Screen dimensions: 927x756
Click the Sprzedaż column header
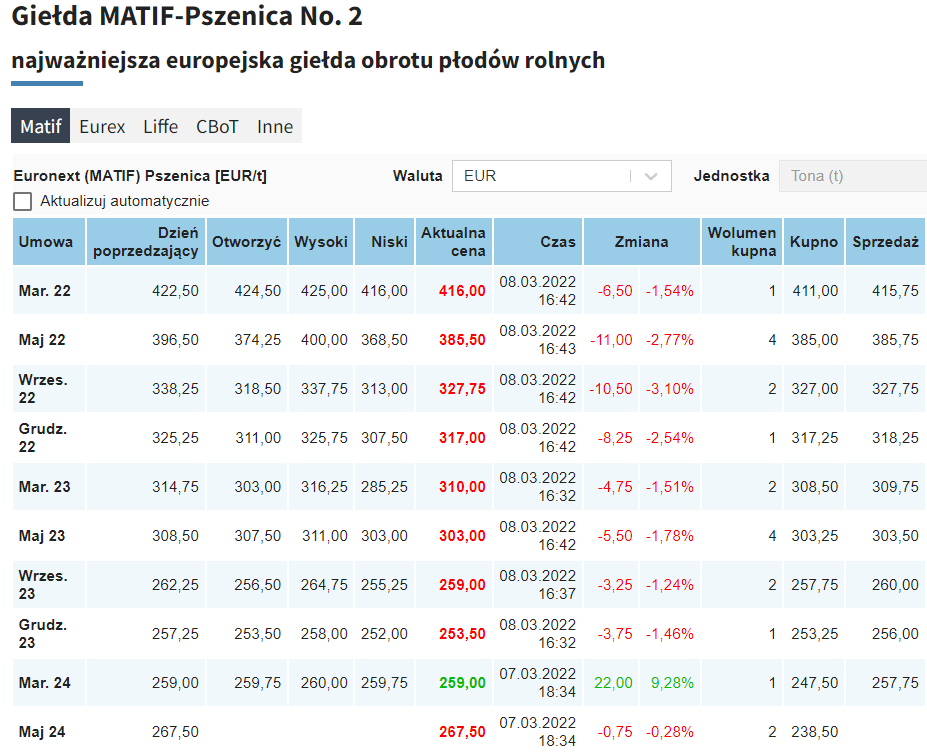click(x=885, y=242)
